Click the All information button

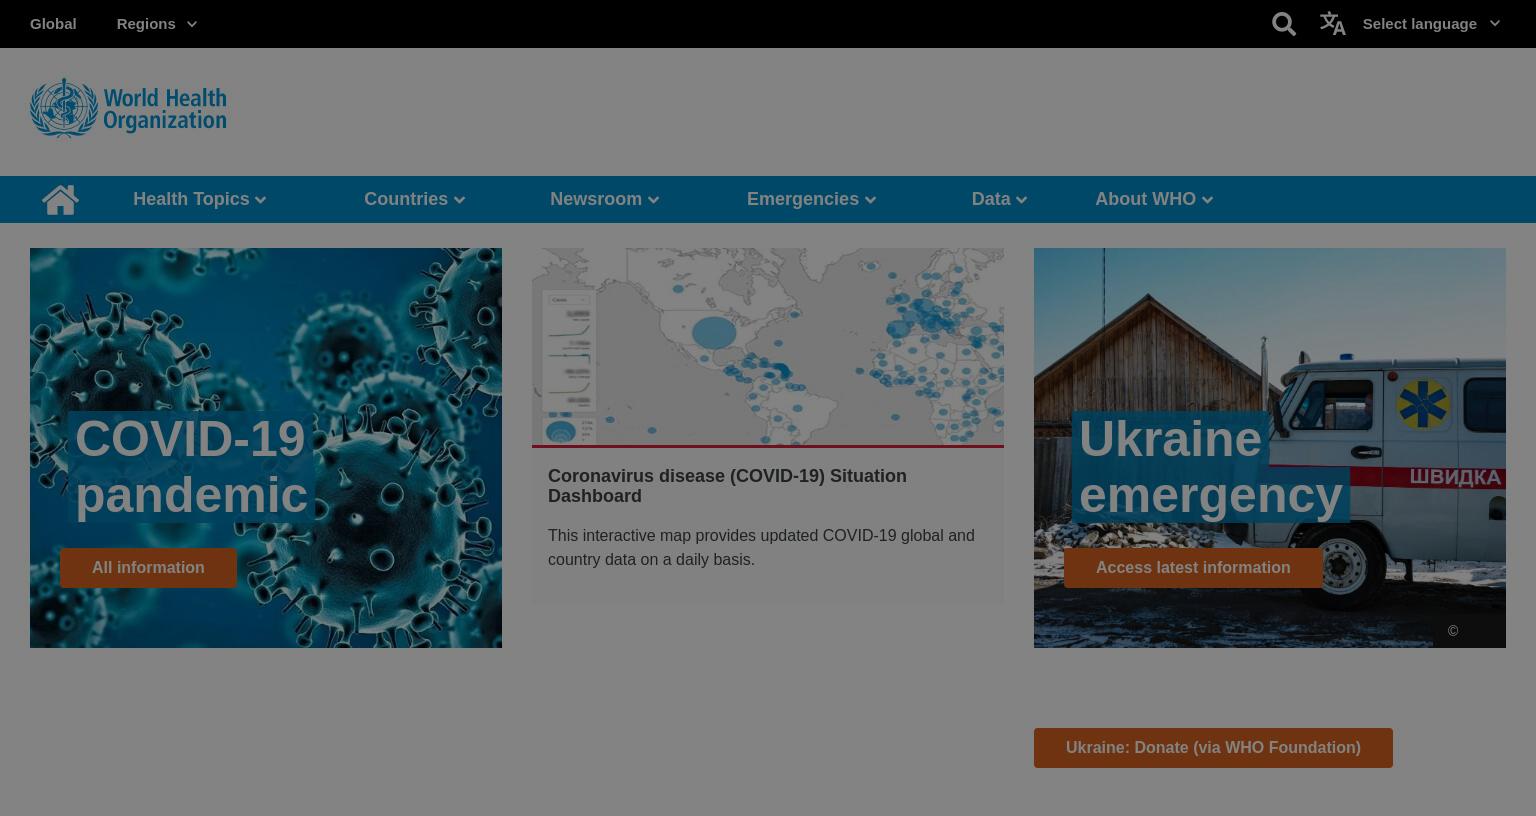pyautogui.click(x=148, y=568)
